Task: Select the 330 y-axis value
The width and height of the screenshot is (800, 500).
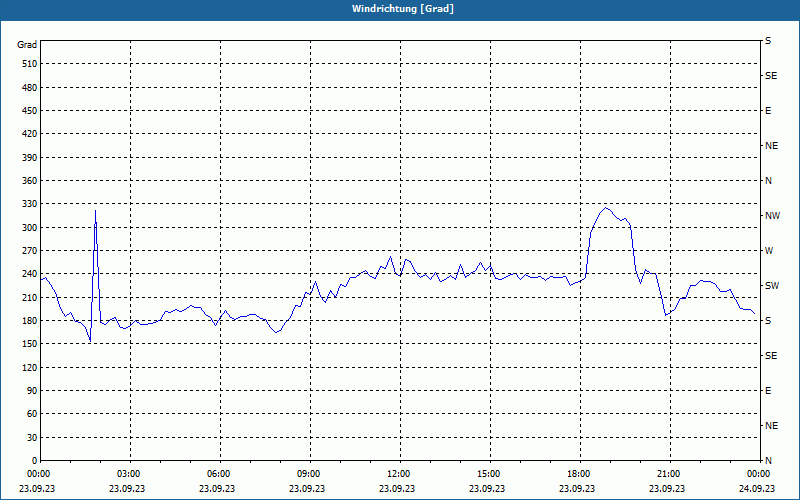Action: click(x=30, y=204)
